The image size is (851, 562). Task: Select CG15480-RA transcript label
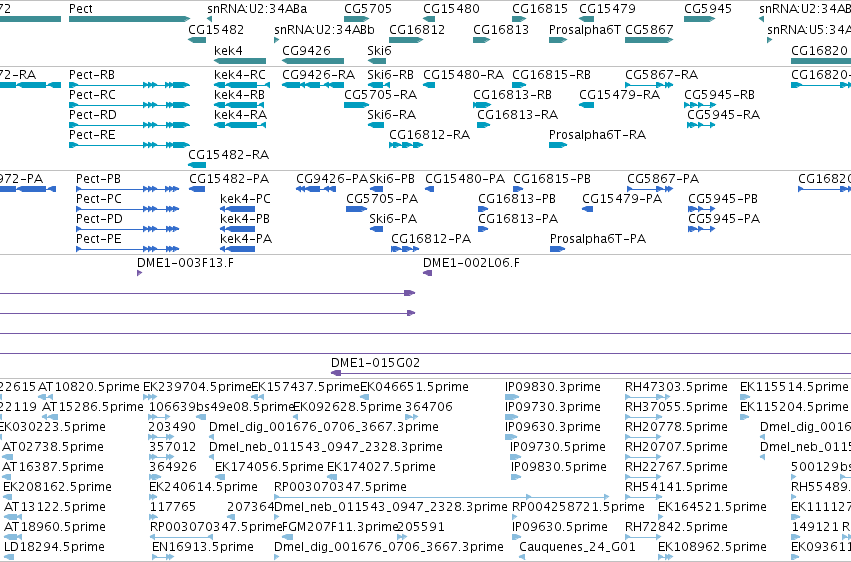pyautogui.click(x=463, y=75)
